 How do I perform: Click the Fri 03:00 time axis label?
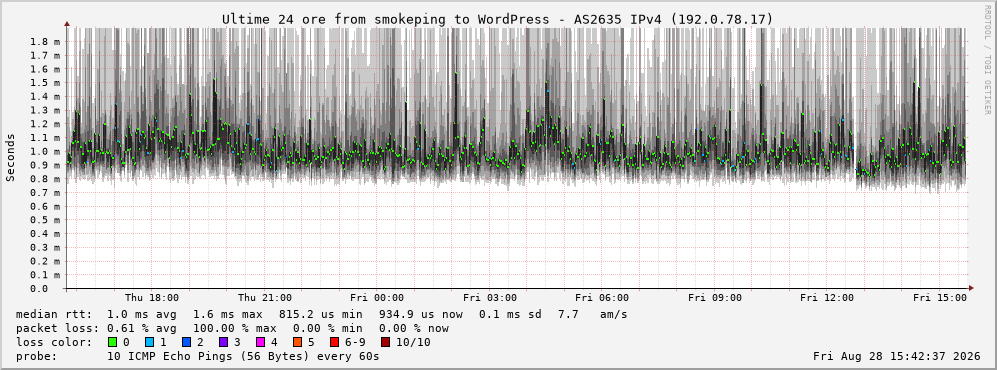pyautogui.click(x=490, y=298)
